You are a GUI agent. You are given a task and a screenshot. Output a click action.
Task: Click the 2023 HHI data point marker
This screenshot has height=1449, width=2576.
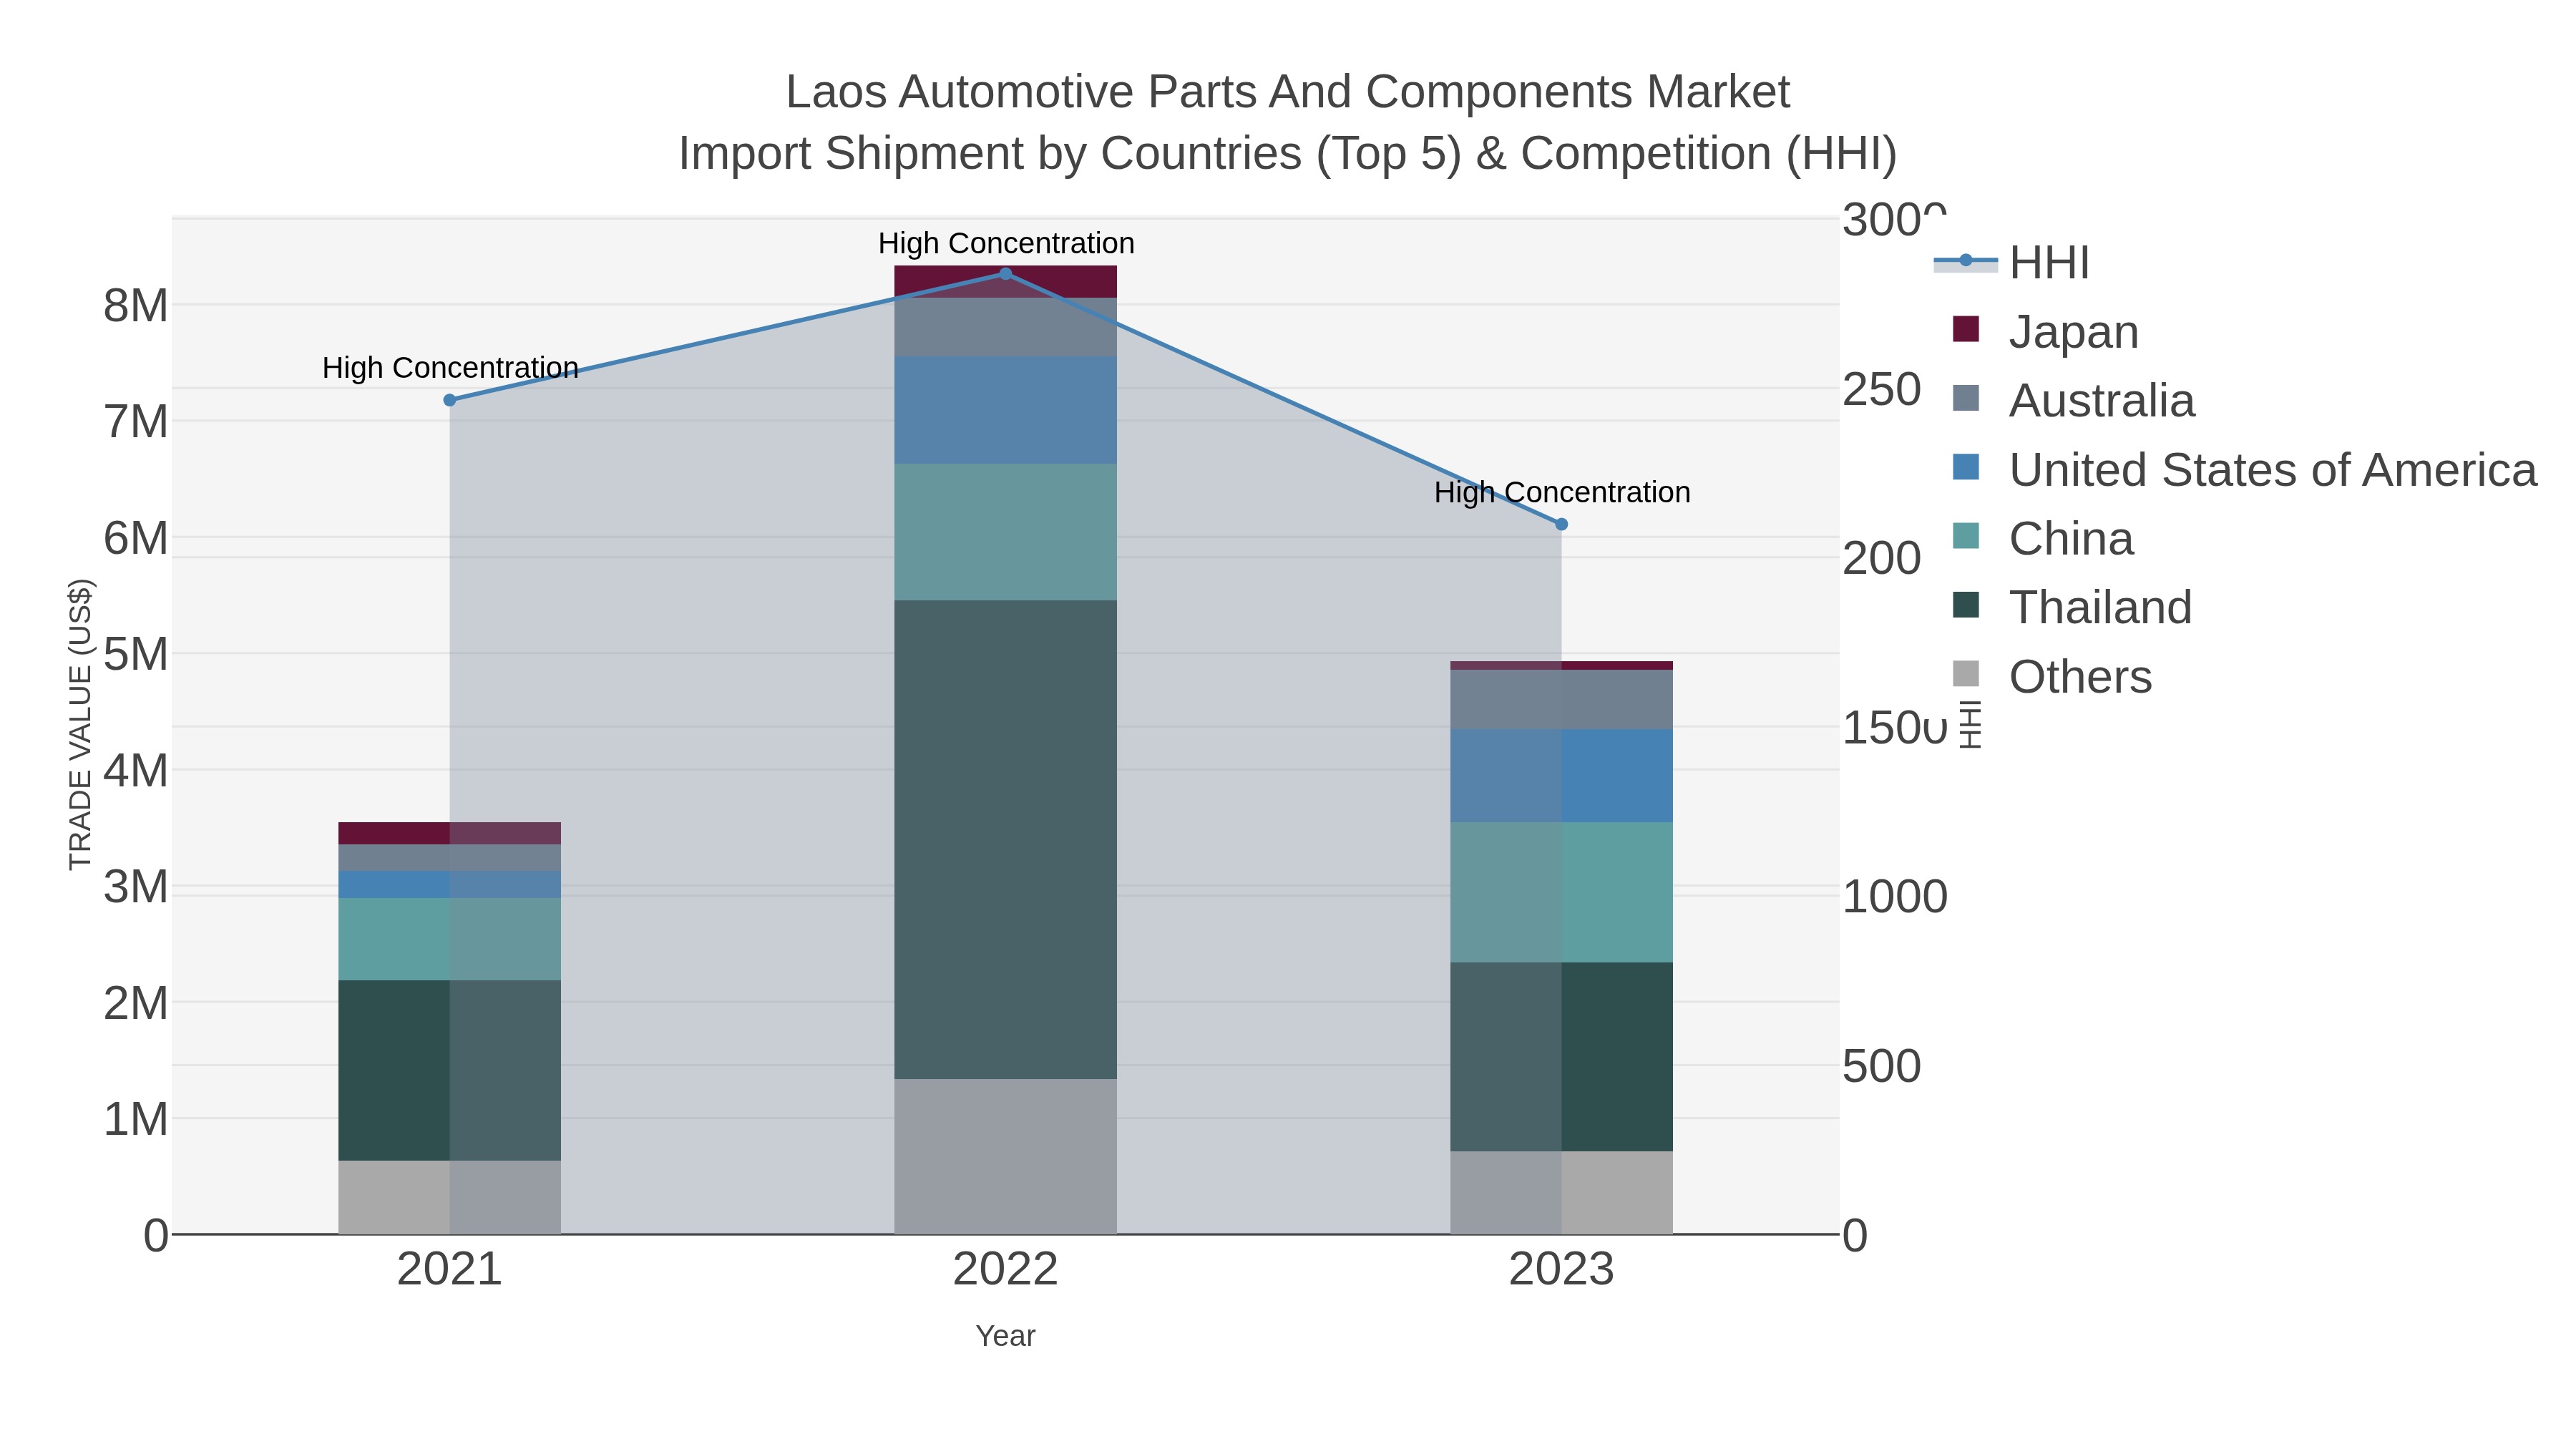(1561, 524)
